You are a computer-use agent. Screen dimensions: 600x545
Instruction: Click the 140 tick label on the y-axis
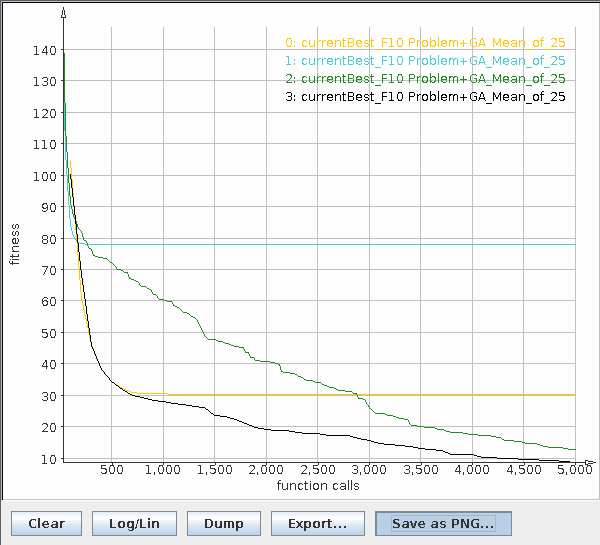coord(44,50)
